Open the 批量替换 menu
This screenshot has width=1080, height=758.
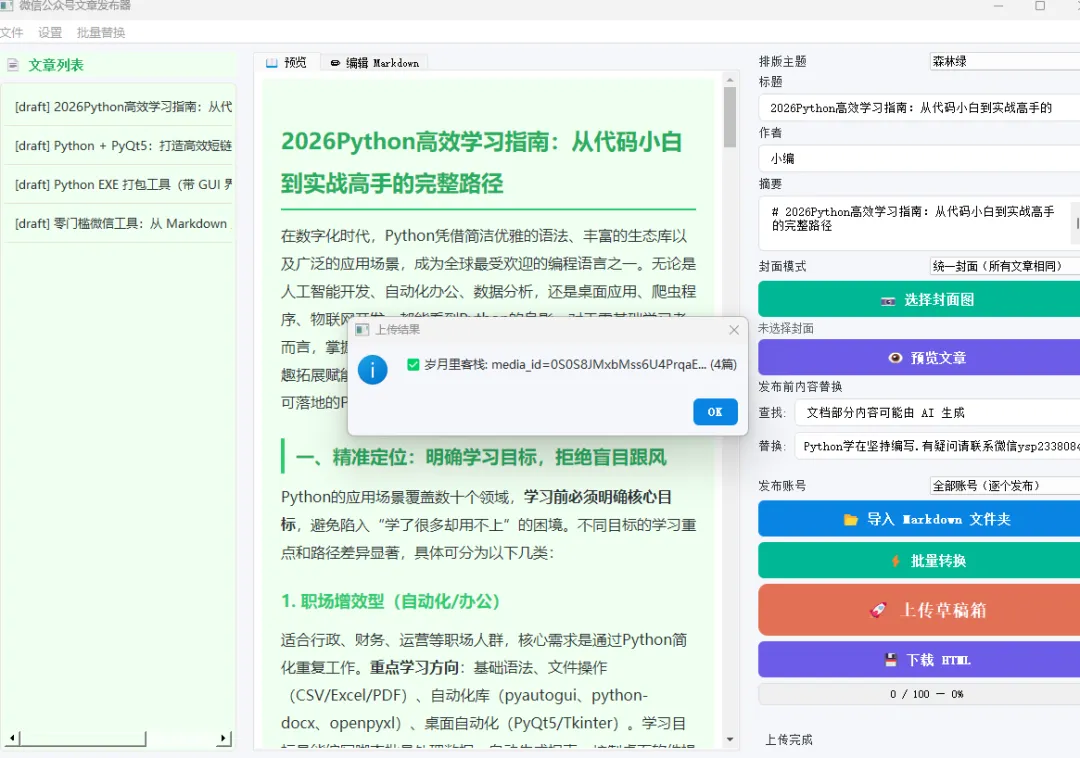[x=101, y=32]
